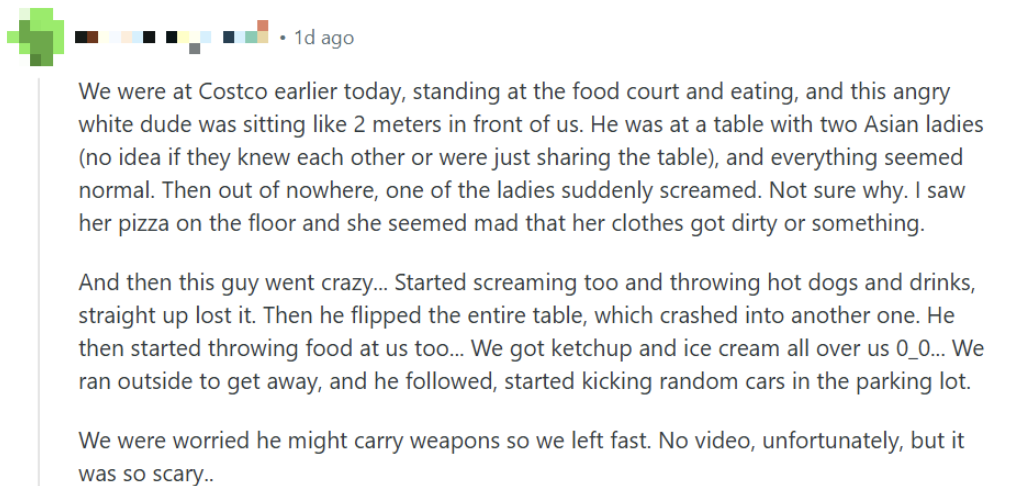The height and width of the screenshot is (486, 1024).
Task: Click the "1d ago" timestamp
Action: [x=324, y=38]
